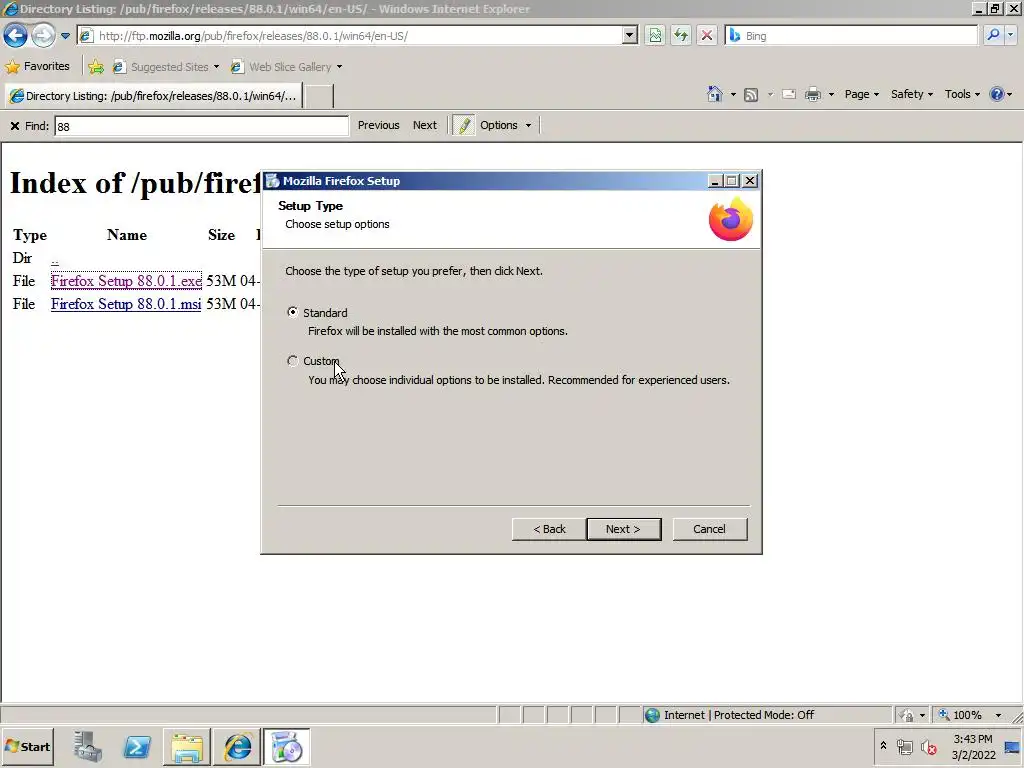Switch to Firefox Setup installer on the taskbar

(x=286, y=746)
